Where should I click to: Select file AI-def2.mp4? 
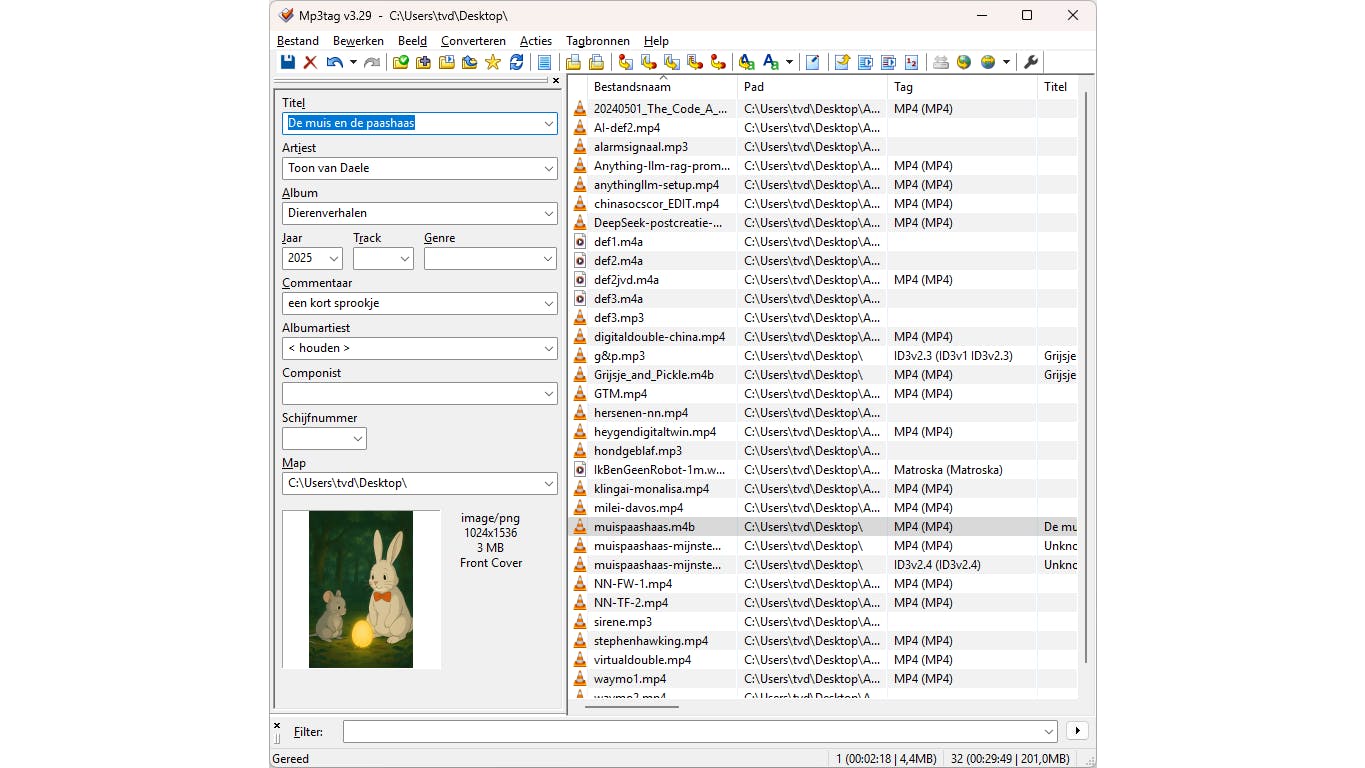(627, 128)
